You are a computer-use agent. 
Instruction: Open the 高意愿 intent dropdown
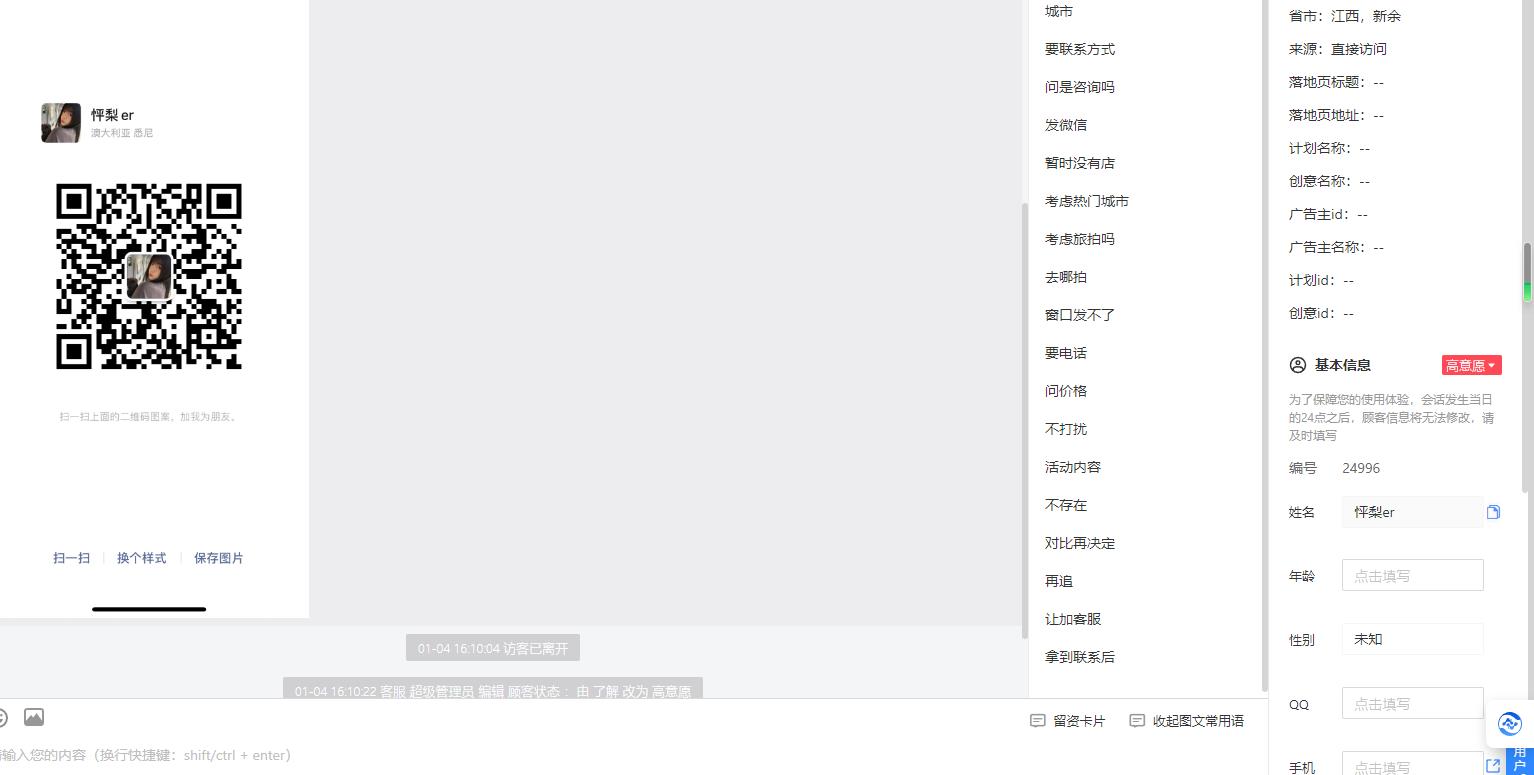tap(1471, 366)
